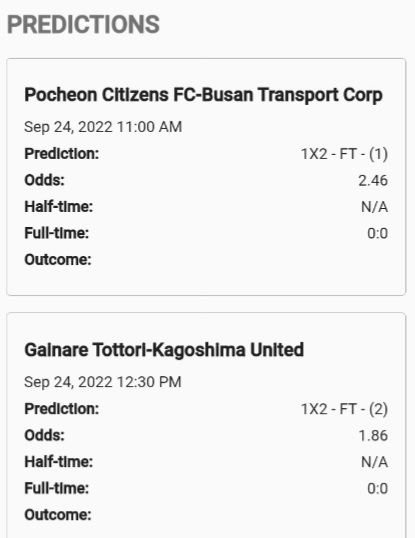The height and width of the screenshot is (538, 415).
Task: Click the 1.86 odds value
Action: point(373,436)
